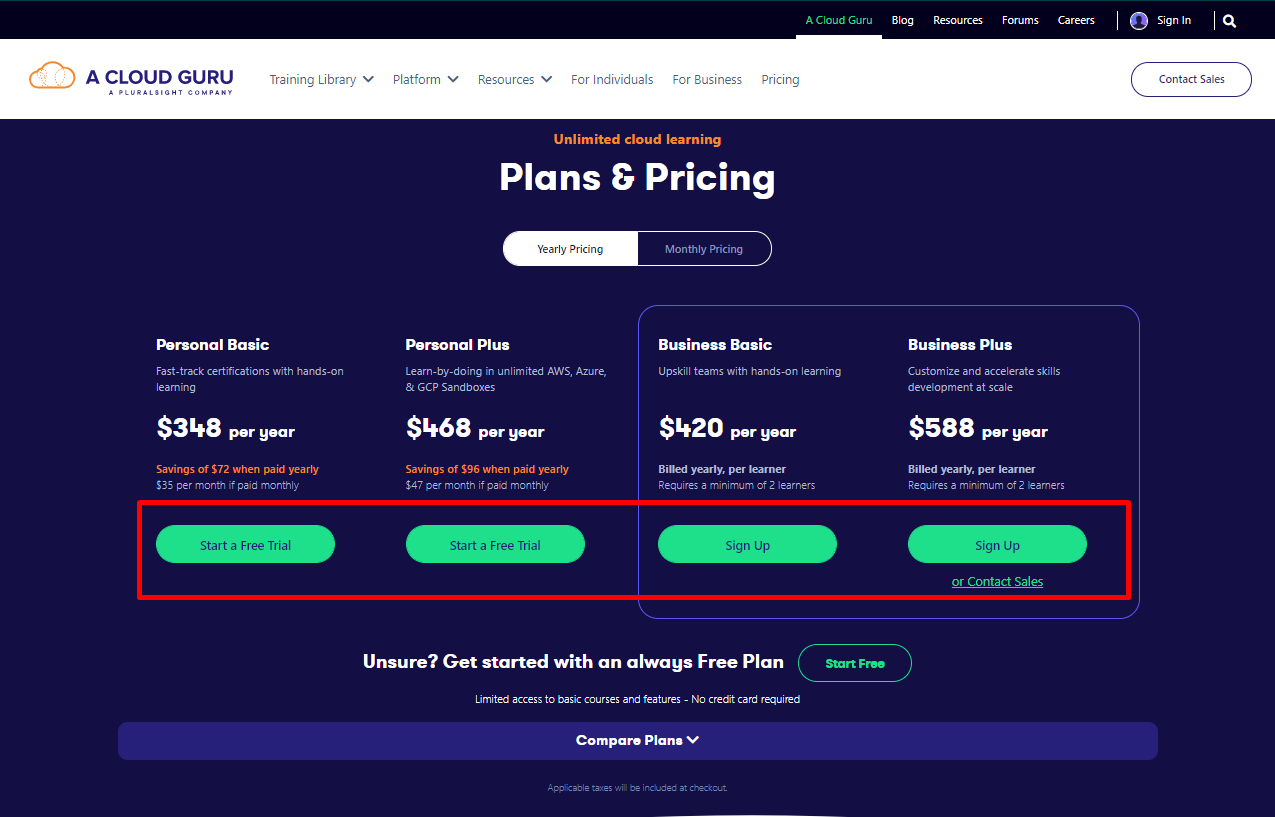
Task: Open the Platform dropdown menu
Action: point(426,79)
